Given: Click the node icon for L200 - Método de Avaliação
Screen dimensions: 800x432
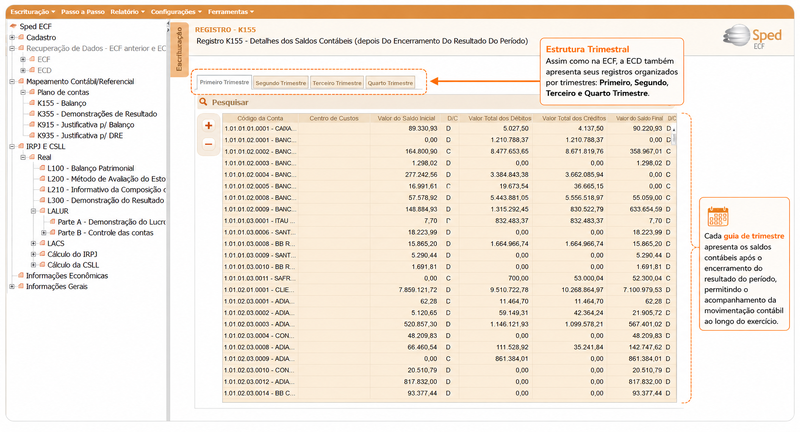Looking at the screenshot, I should click(x=42, y=179).
